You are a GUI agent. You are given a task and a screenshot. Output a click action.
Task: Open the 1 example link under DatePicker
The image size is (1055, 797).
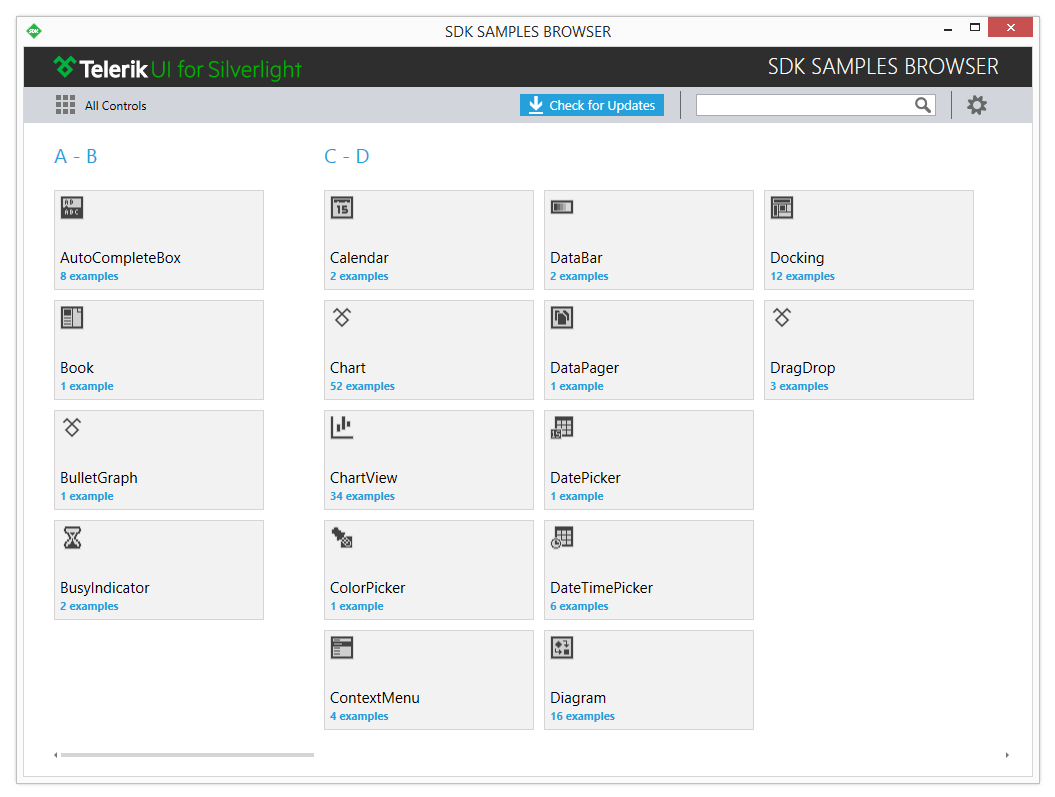pos(577,496)
